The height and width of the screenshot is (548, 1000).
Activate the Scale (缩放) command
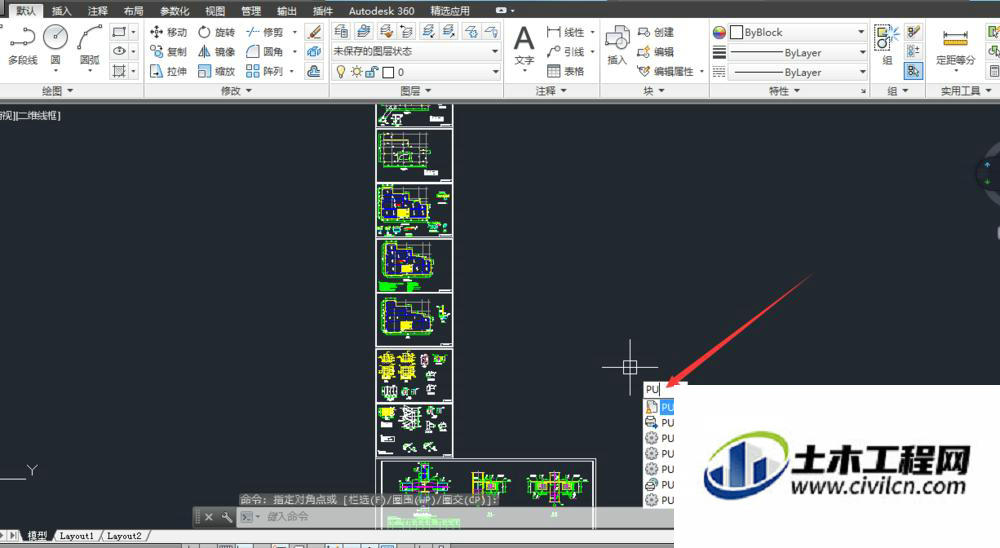pyautogui.click(x=217, y=71)
